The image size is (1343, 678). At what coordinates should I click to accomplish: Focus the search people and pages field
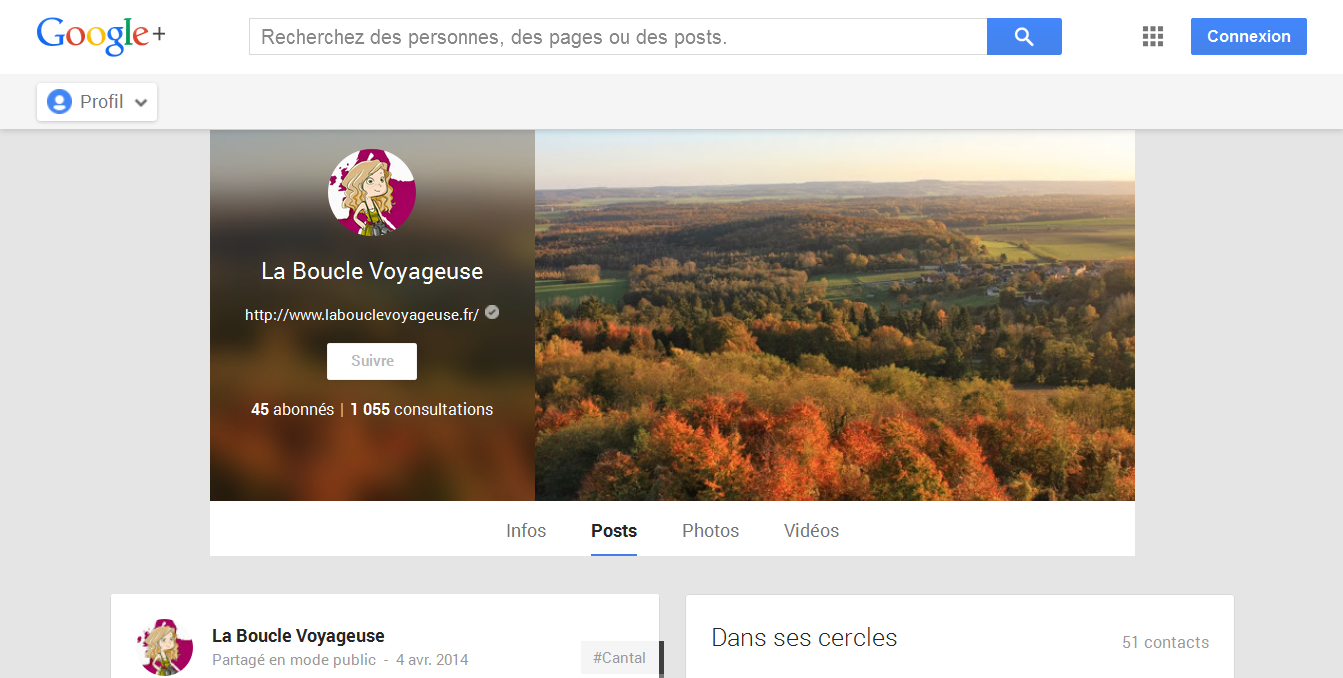pos(618,37)
